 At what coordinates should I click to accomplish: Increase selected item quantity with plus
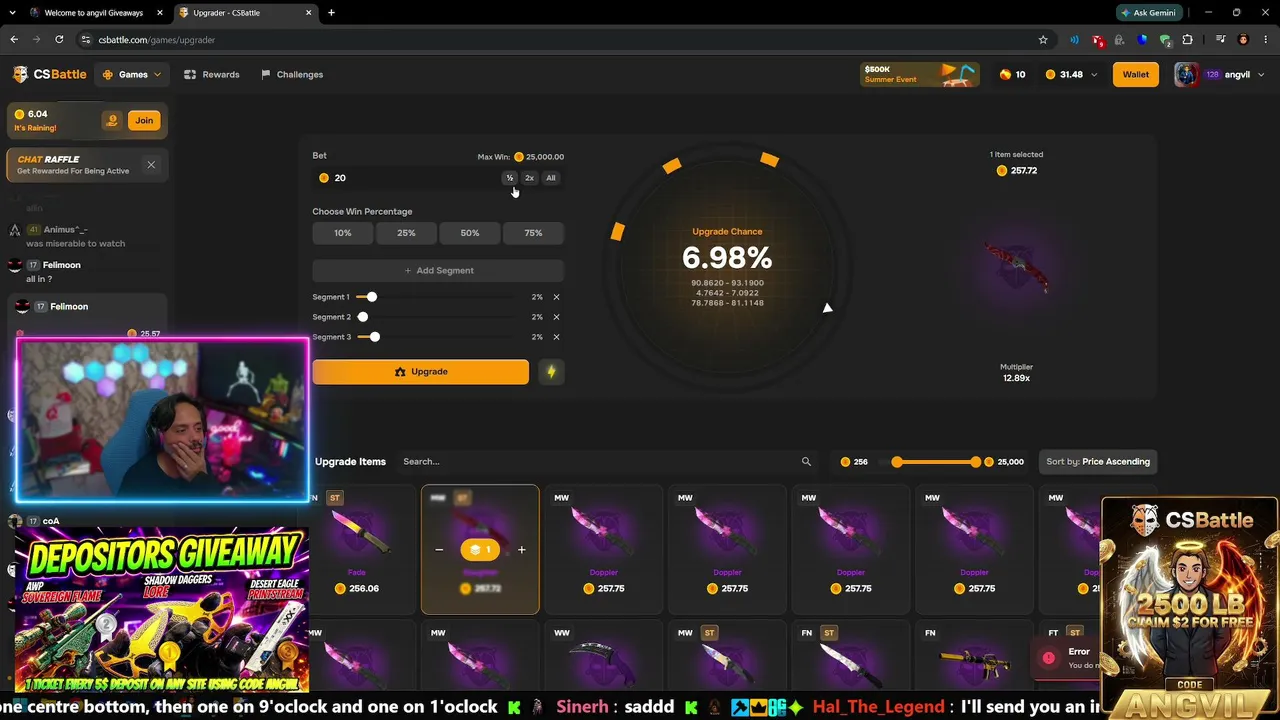(521, 550)
